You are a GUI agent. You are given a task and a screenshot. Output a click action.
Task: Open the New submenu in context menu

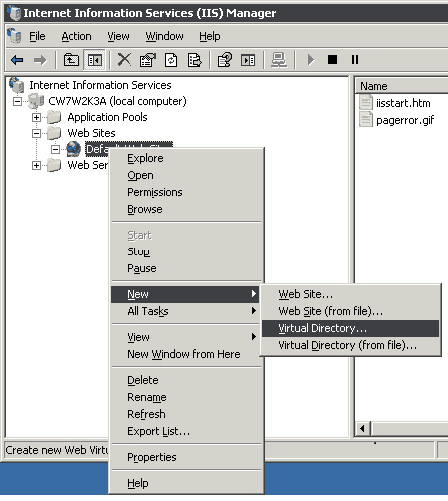[185, 294]
